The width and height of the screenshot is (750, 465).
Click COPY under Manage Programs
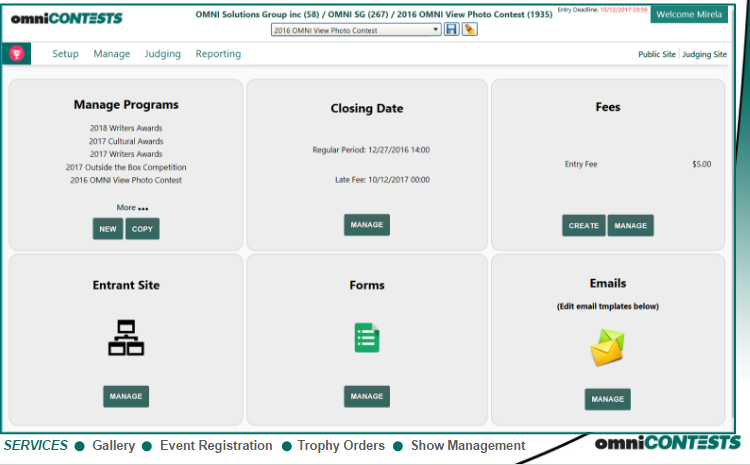coord(142,229)
